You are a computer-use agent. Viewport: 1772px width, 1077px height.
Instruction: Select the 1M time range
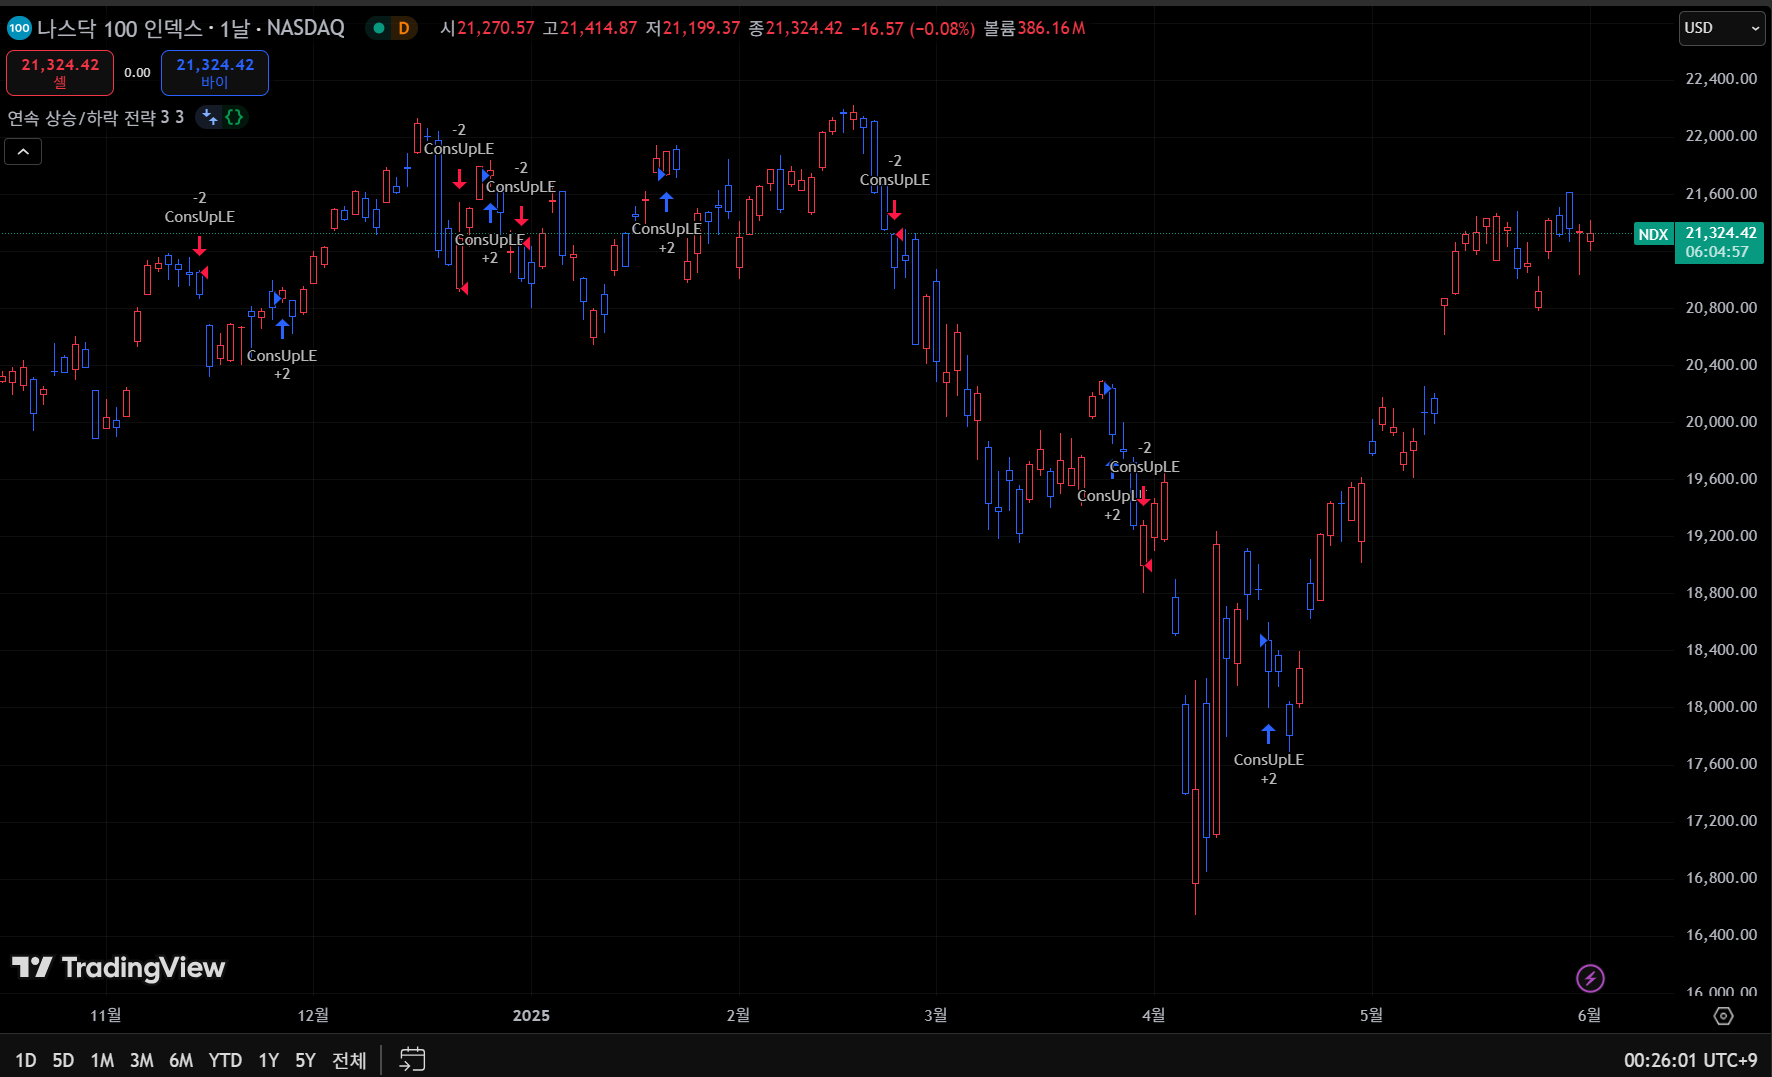tap(102, 1060)
